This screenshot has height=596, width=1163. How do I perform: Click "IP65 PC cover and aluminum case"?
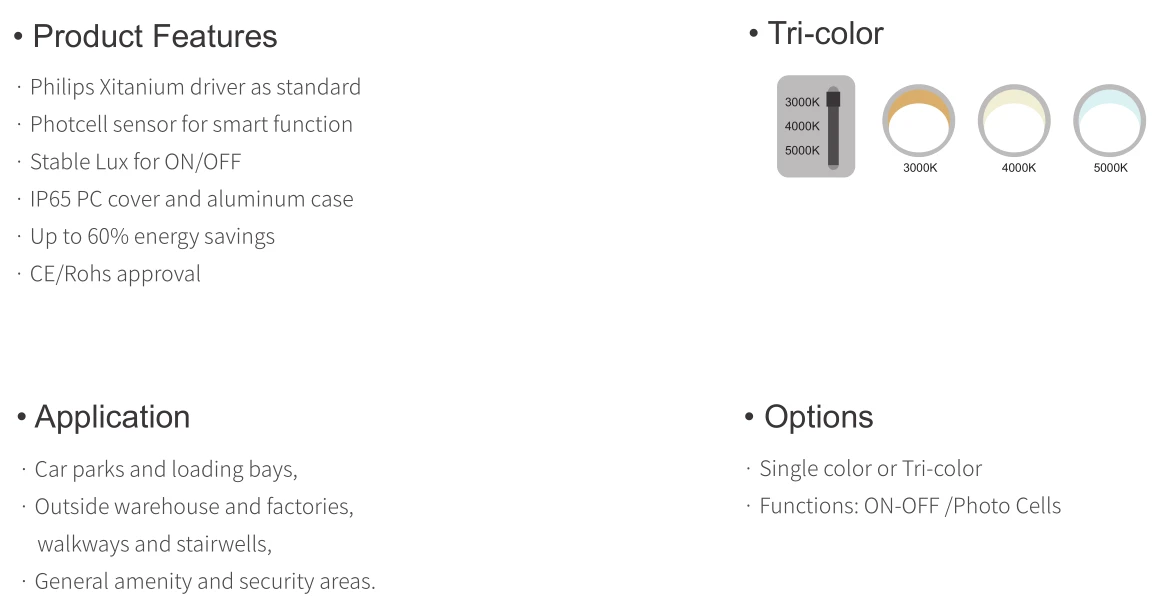coord(191,199)
